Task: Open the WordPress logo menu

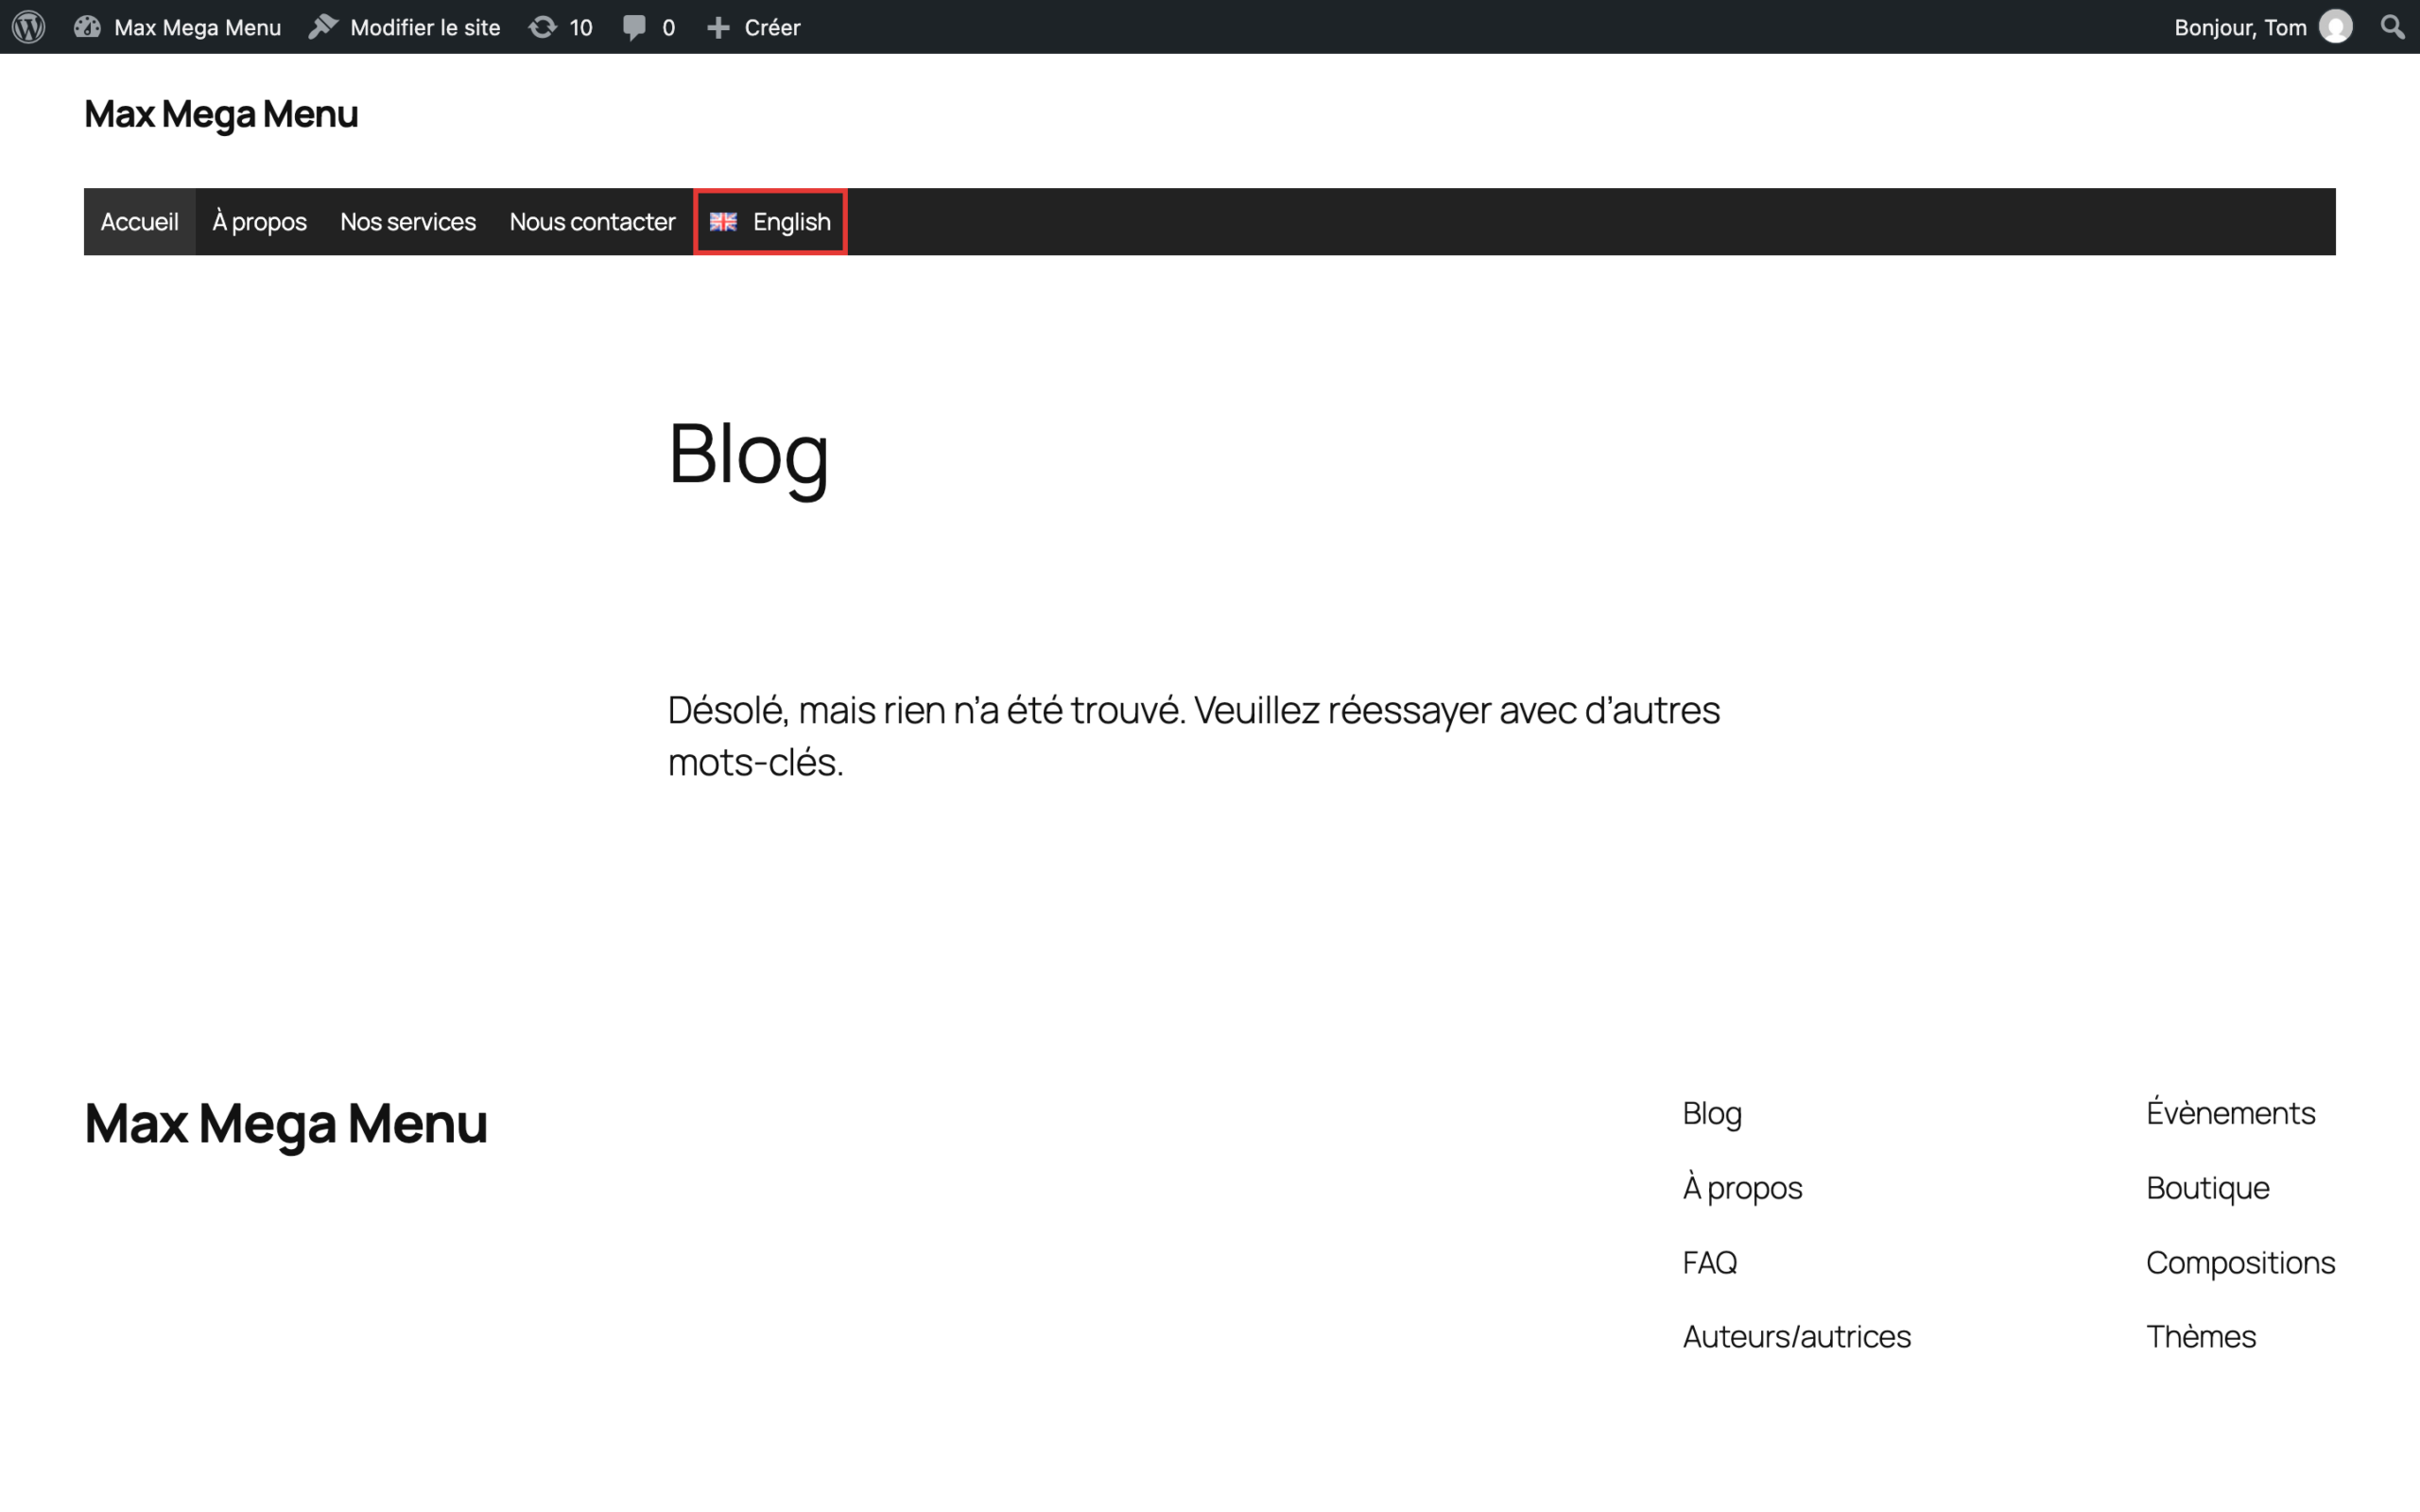Action: point(29,27)
